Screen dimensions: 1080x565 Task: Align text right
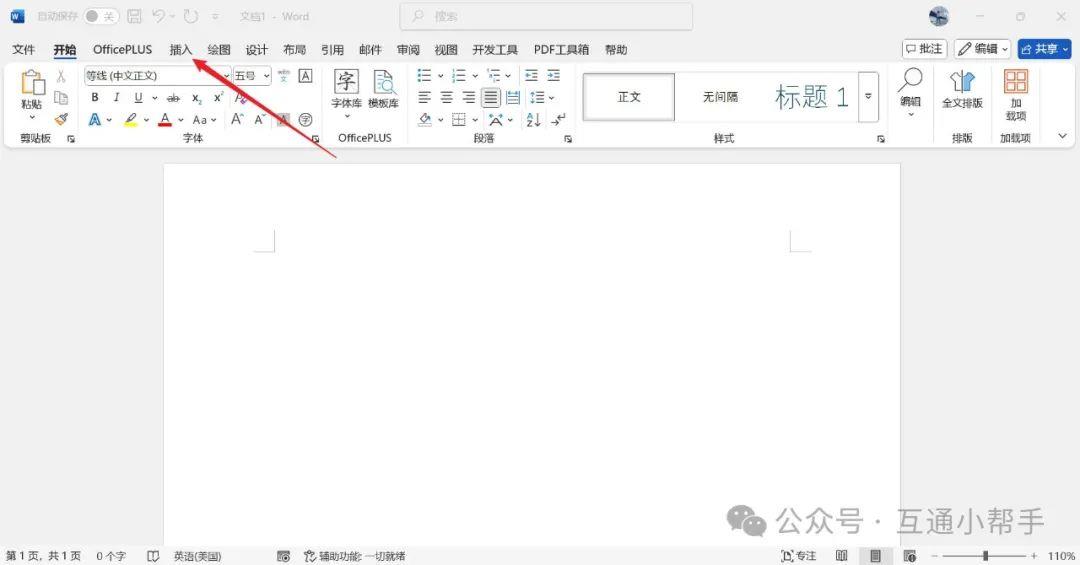468,98
